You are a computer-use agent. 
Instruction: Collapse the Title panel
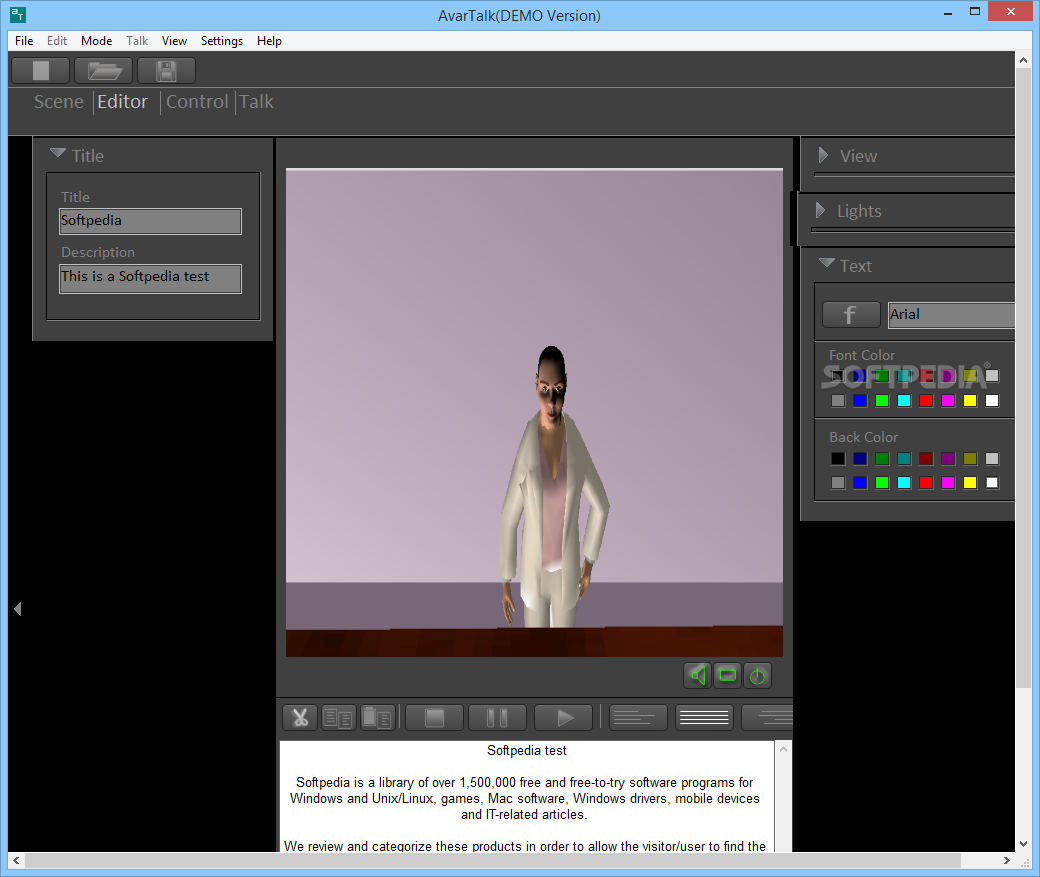[58, 153]
